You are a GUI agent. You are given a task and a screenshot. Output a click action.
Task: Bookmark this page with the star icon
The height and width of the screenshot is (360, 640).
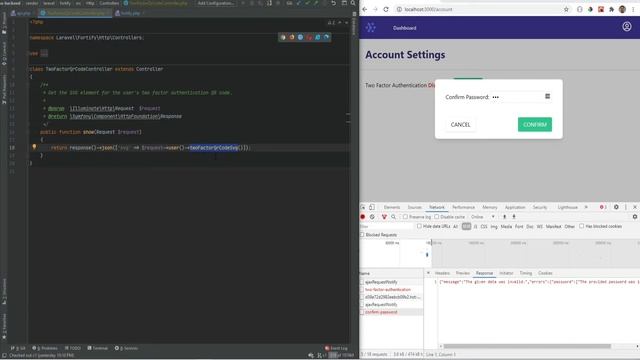pyautogui.click(x=566, y=9)
